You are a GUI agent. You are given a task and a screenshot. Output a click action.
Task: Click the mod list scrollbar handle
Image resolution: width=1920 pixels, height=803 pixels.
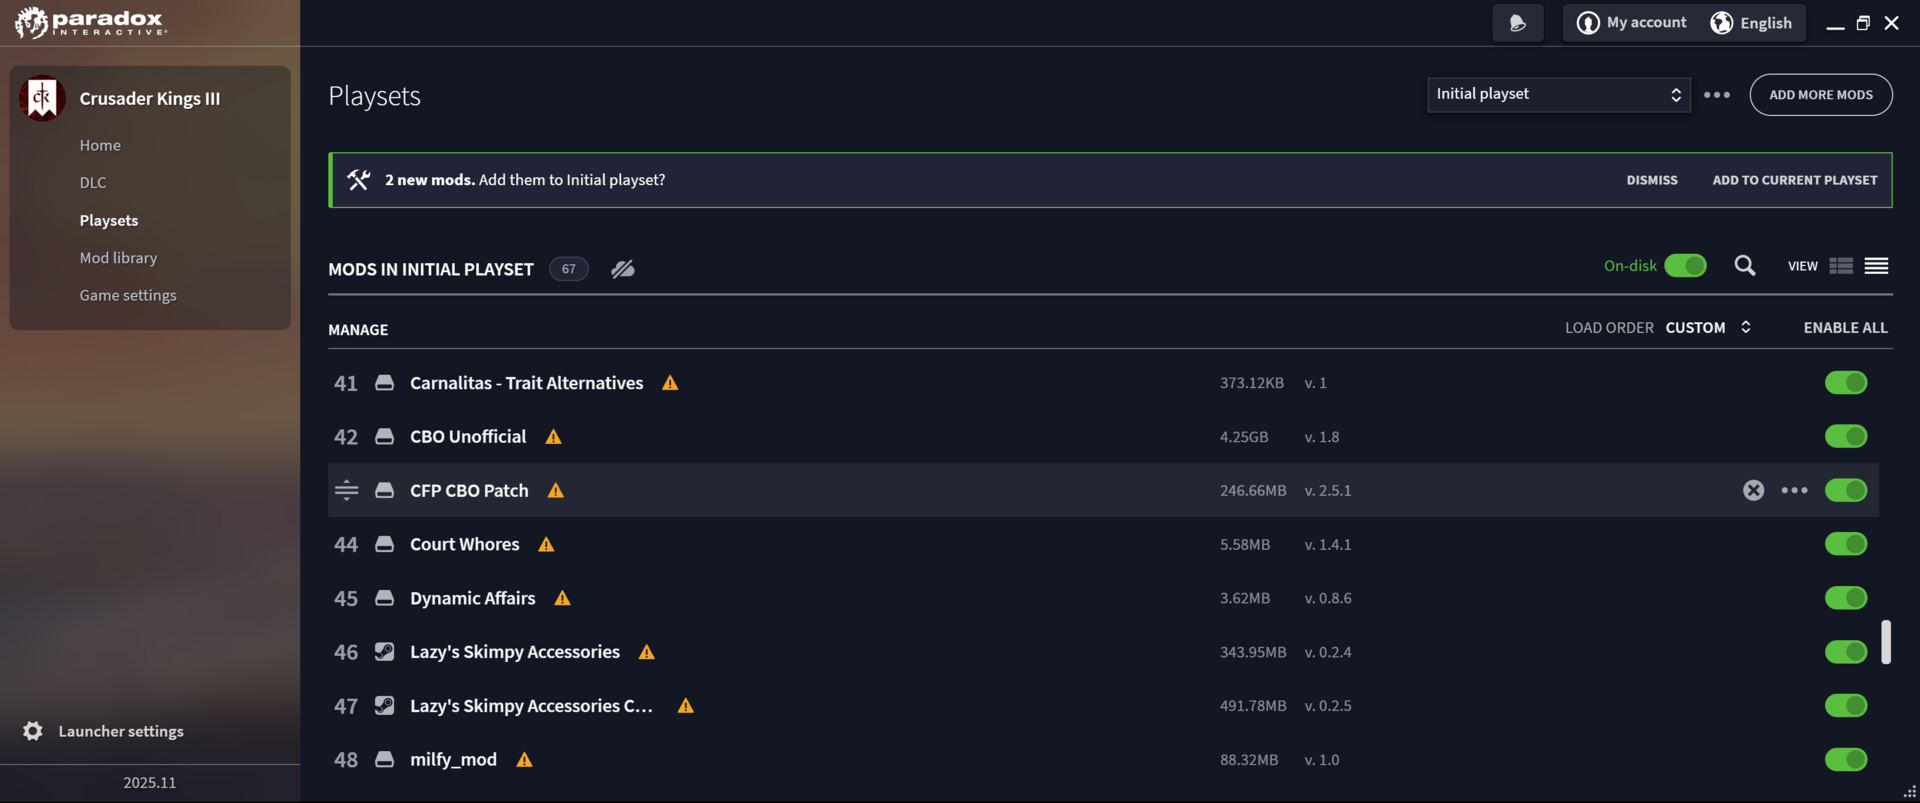point(1885,642)
